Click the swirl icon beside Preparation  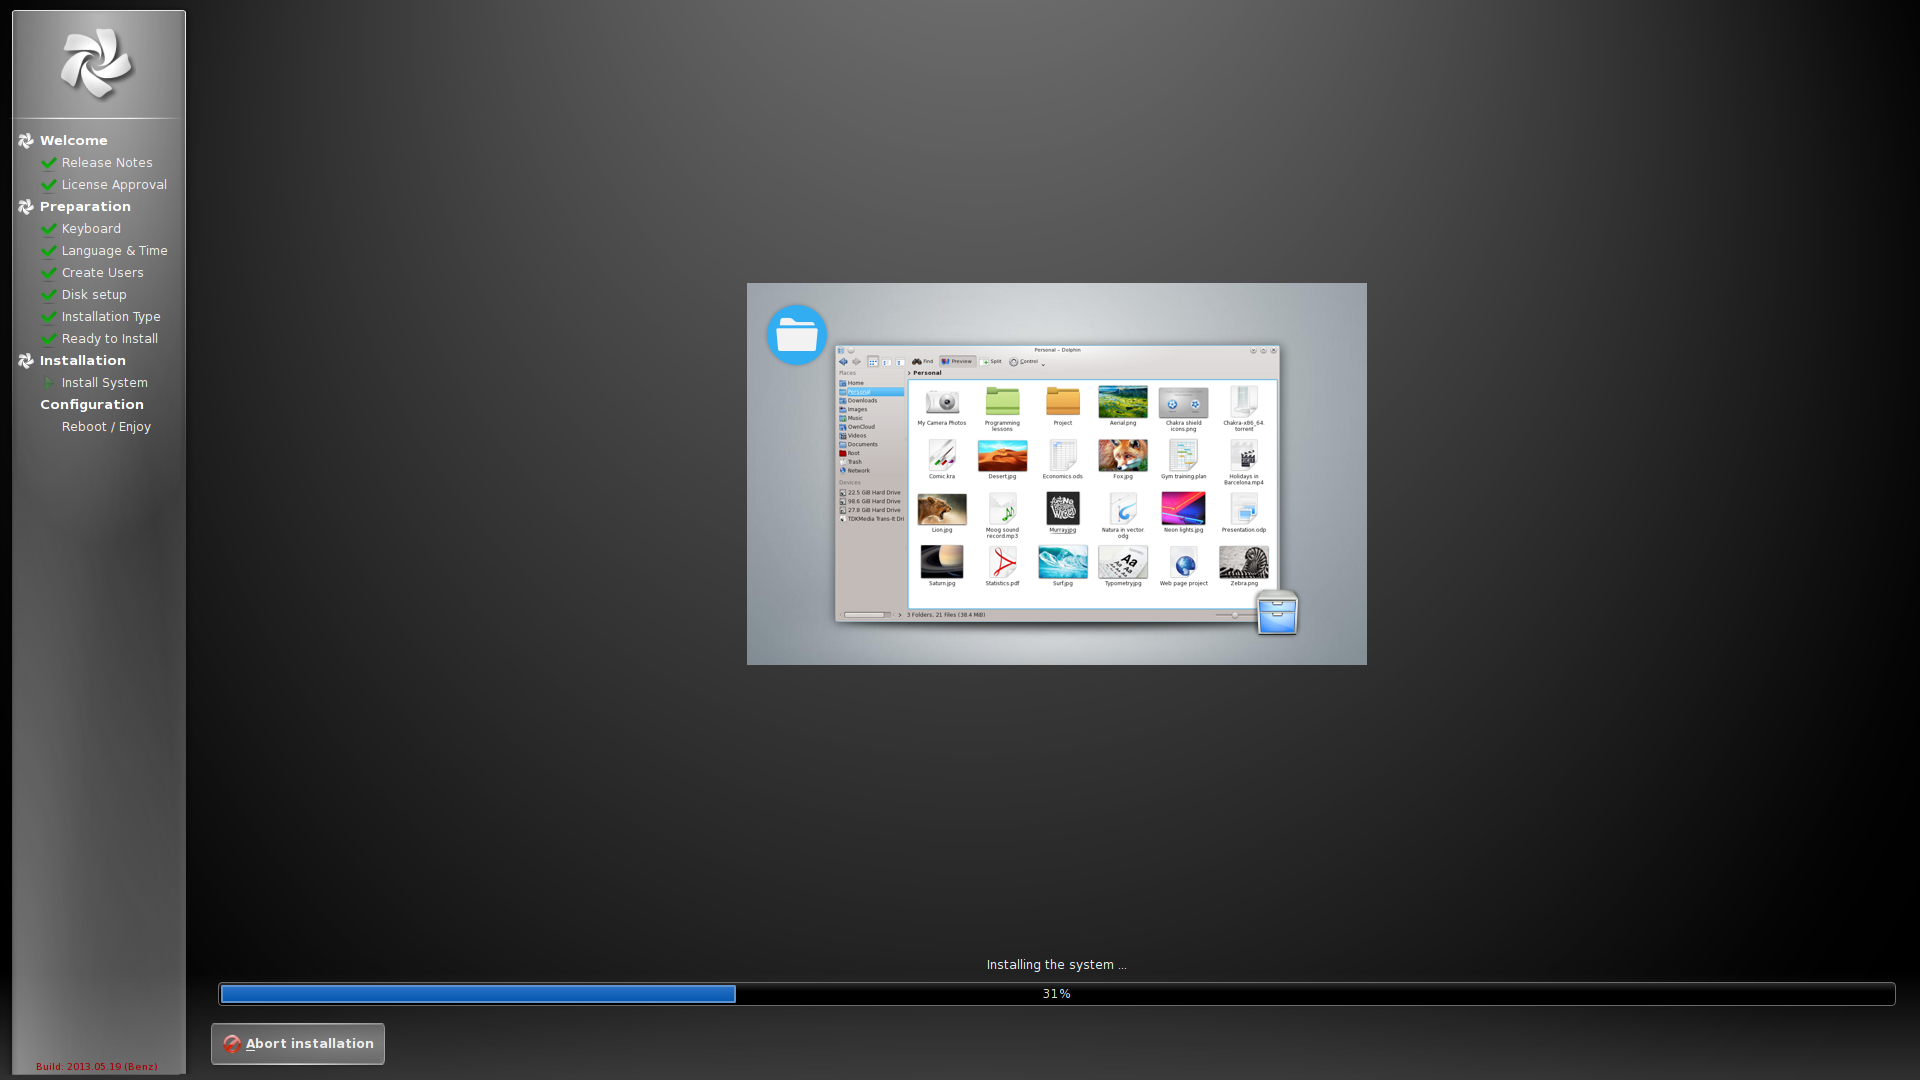click(26, 207)
